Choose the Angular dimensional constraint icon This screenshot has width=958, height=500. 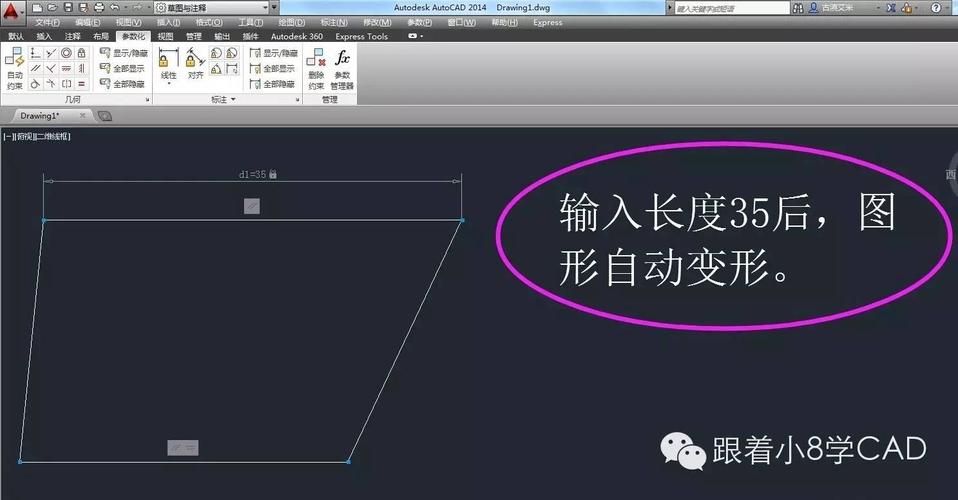coord(216,69)
